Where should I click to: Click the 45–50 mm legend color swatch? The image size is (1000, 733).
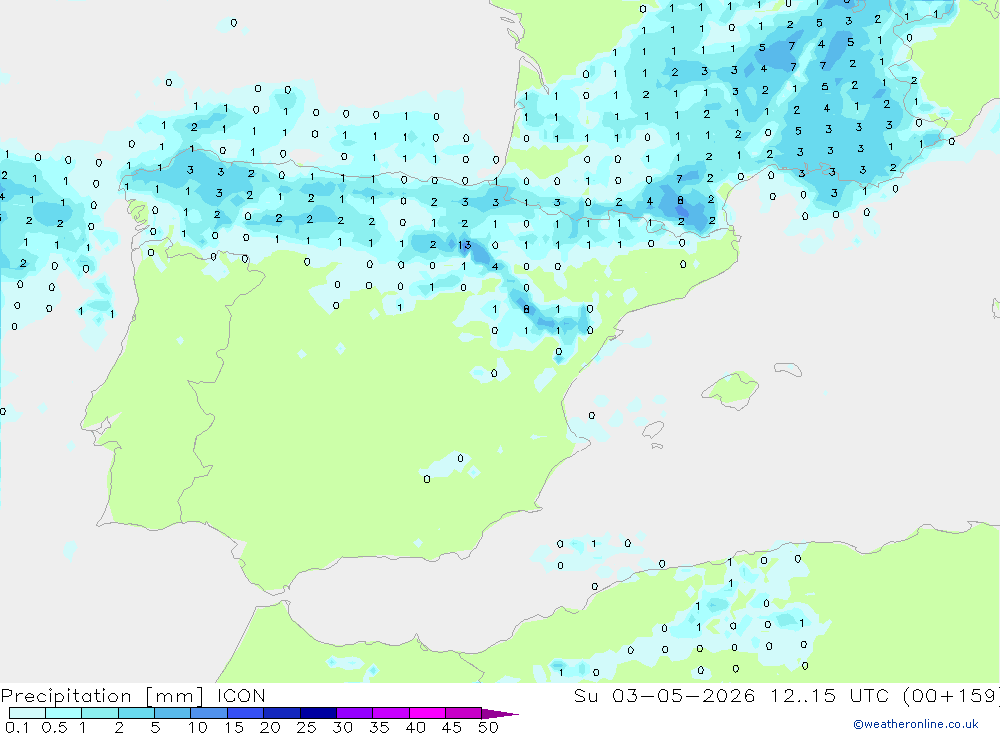tap(464, 713)
